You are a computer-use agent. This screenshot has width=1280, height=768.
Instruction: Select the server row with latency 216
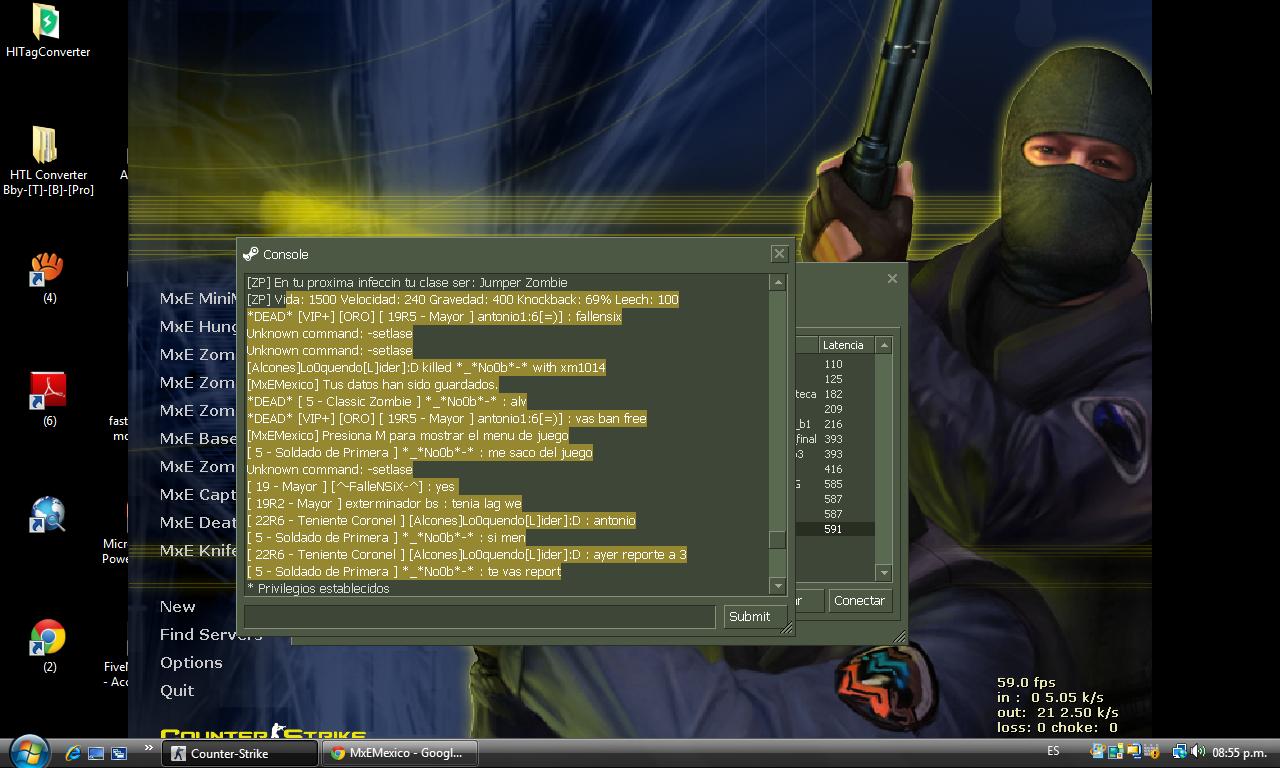point(835,424)
